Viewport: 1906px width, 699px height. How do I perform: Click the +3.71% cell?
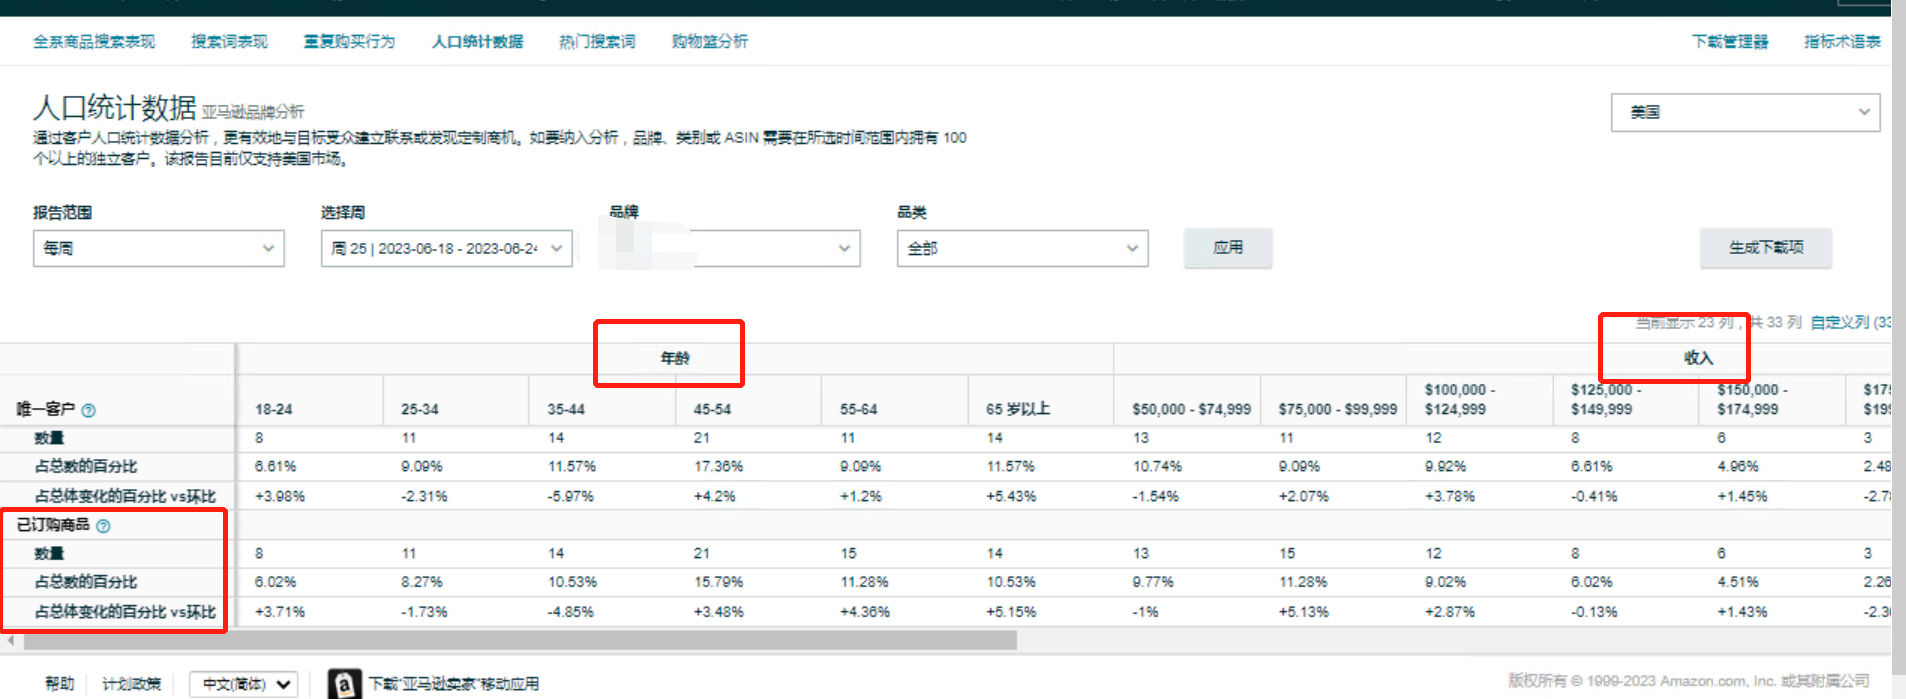(280, 612)
